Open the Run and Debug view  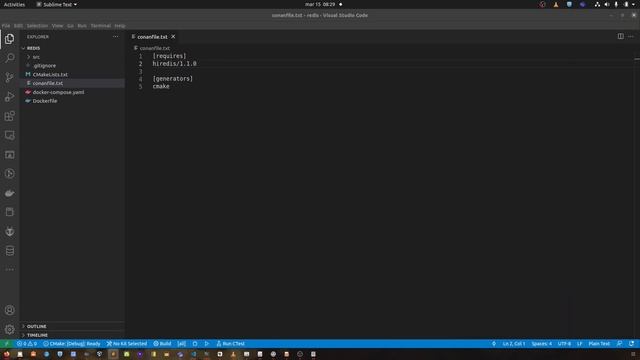[x=9, y=97]
